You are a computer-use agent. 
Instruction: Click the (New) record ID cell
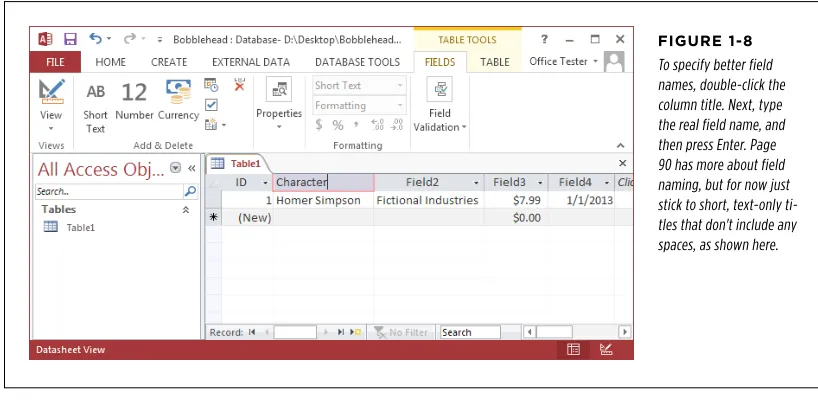247,217
